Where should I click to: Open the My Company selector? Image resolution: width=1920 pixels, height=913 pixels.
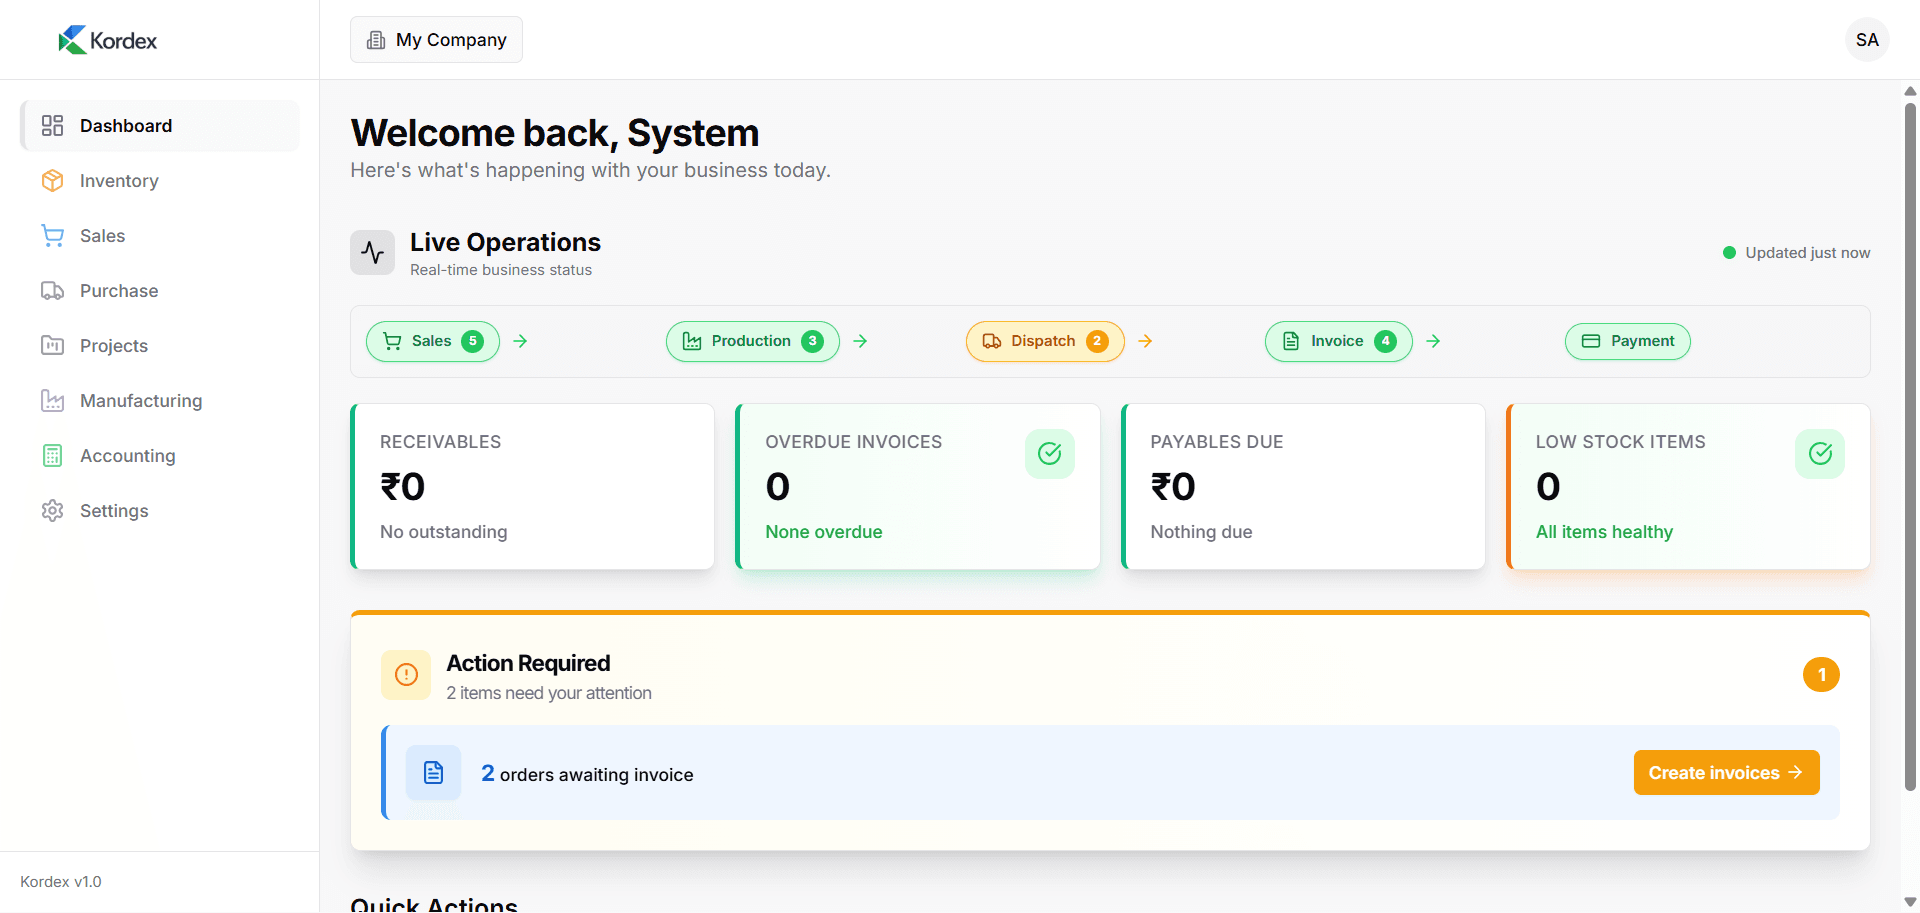coord(436,39)
